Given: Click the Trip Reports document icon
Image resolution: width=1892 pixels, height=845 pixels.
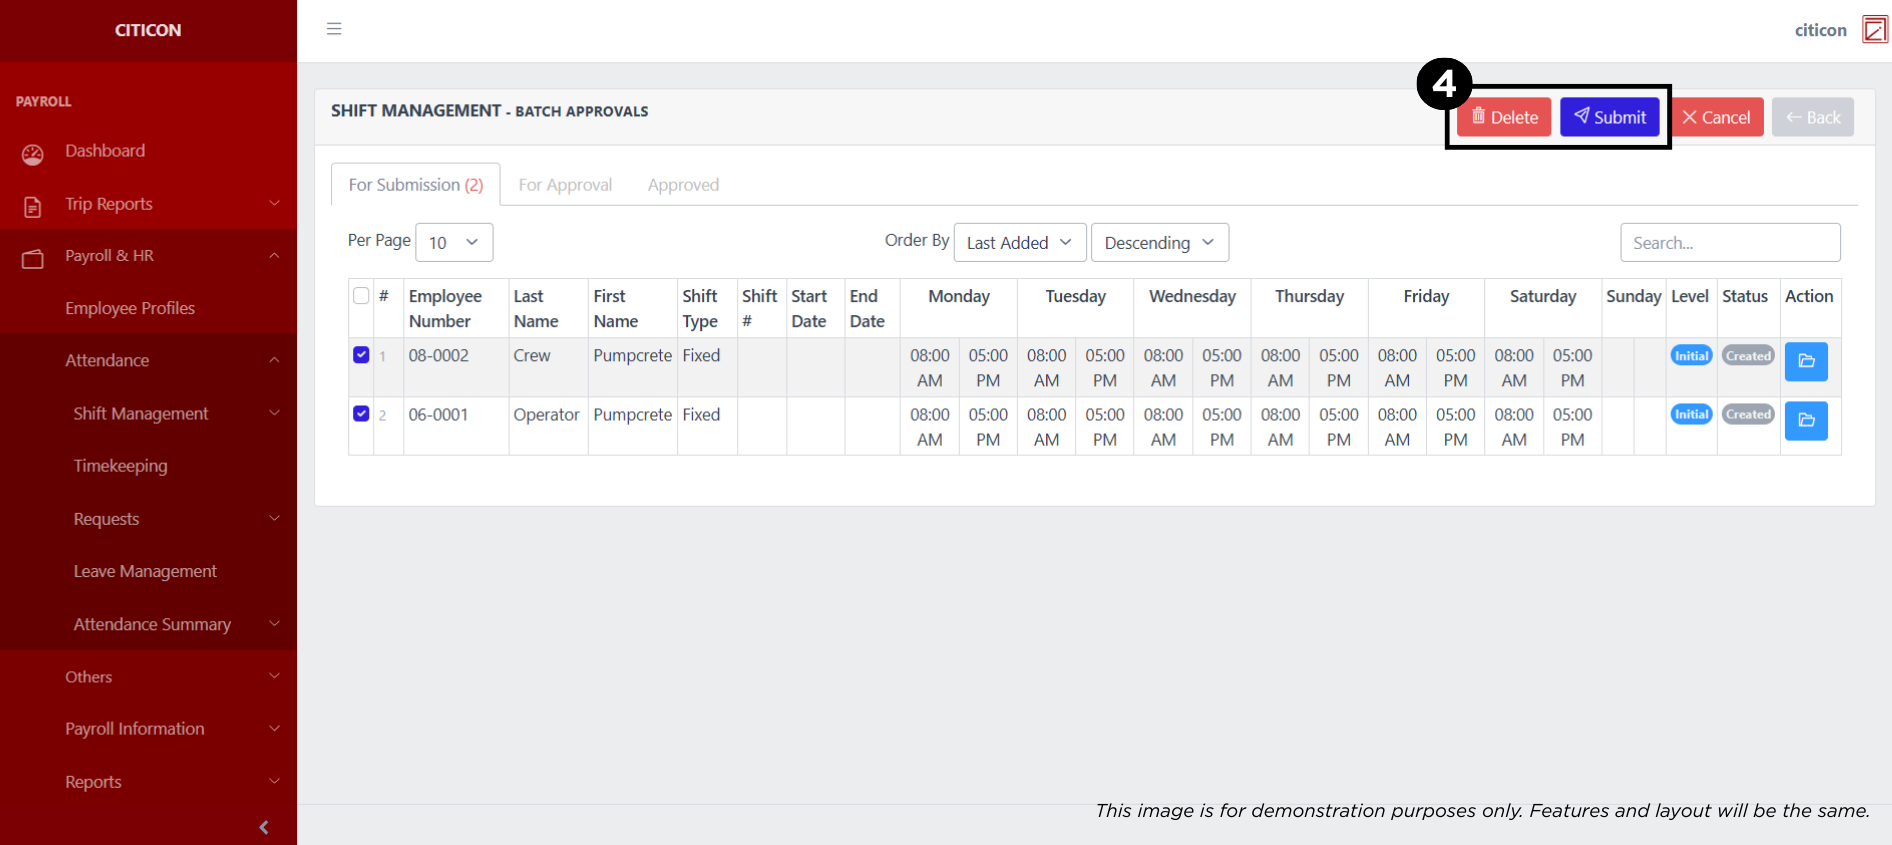Looking at the screenshot, I should click(33, 206).
